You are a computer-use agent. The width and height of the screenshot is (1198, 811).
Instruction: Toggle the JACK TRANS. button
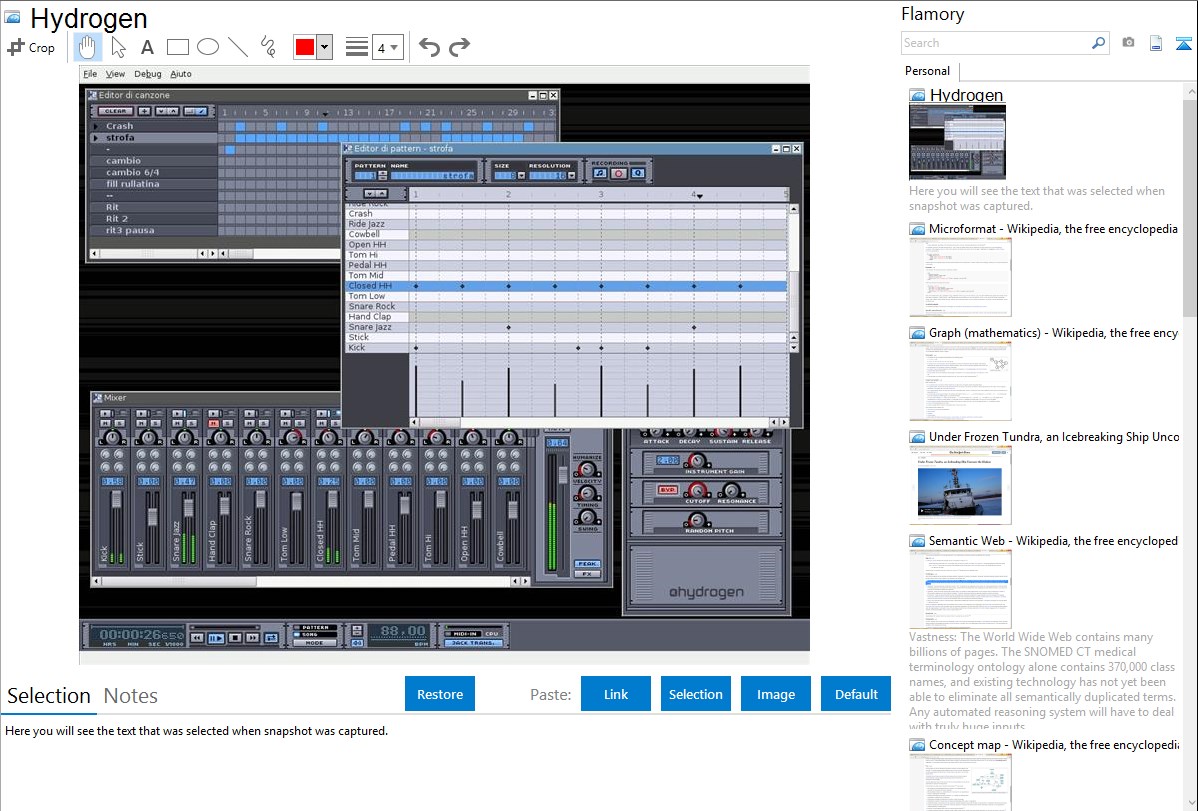point(473,643)
